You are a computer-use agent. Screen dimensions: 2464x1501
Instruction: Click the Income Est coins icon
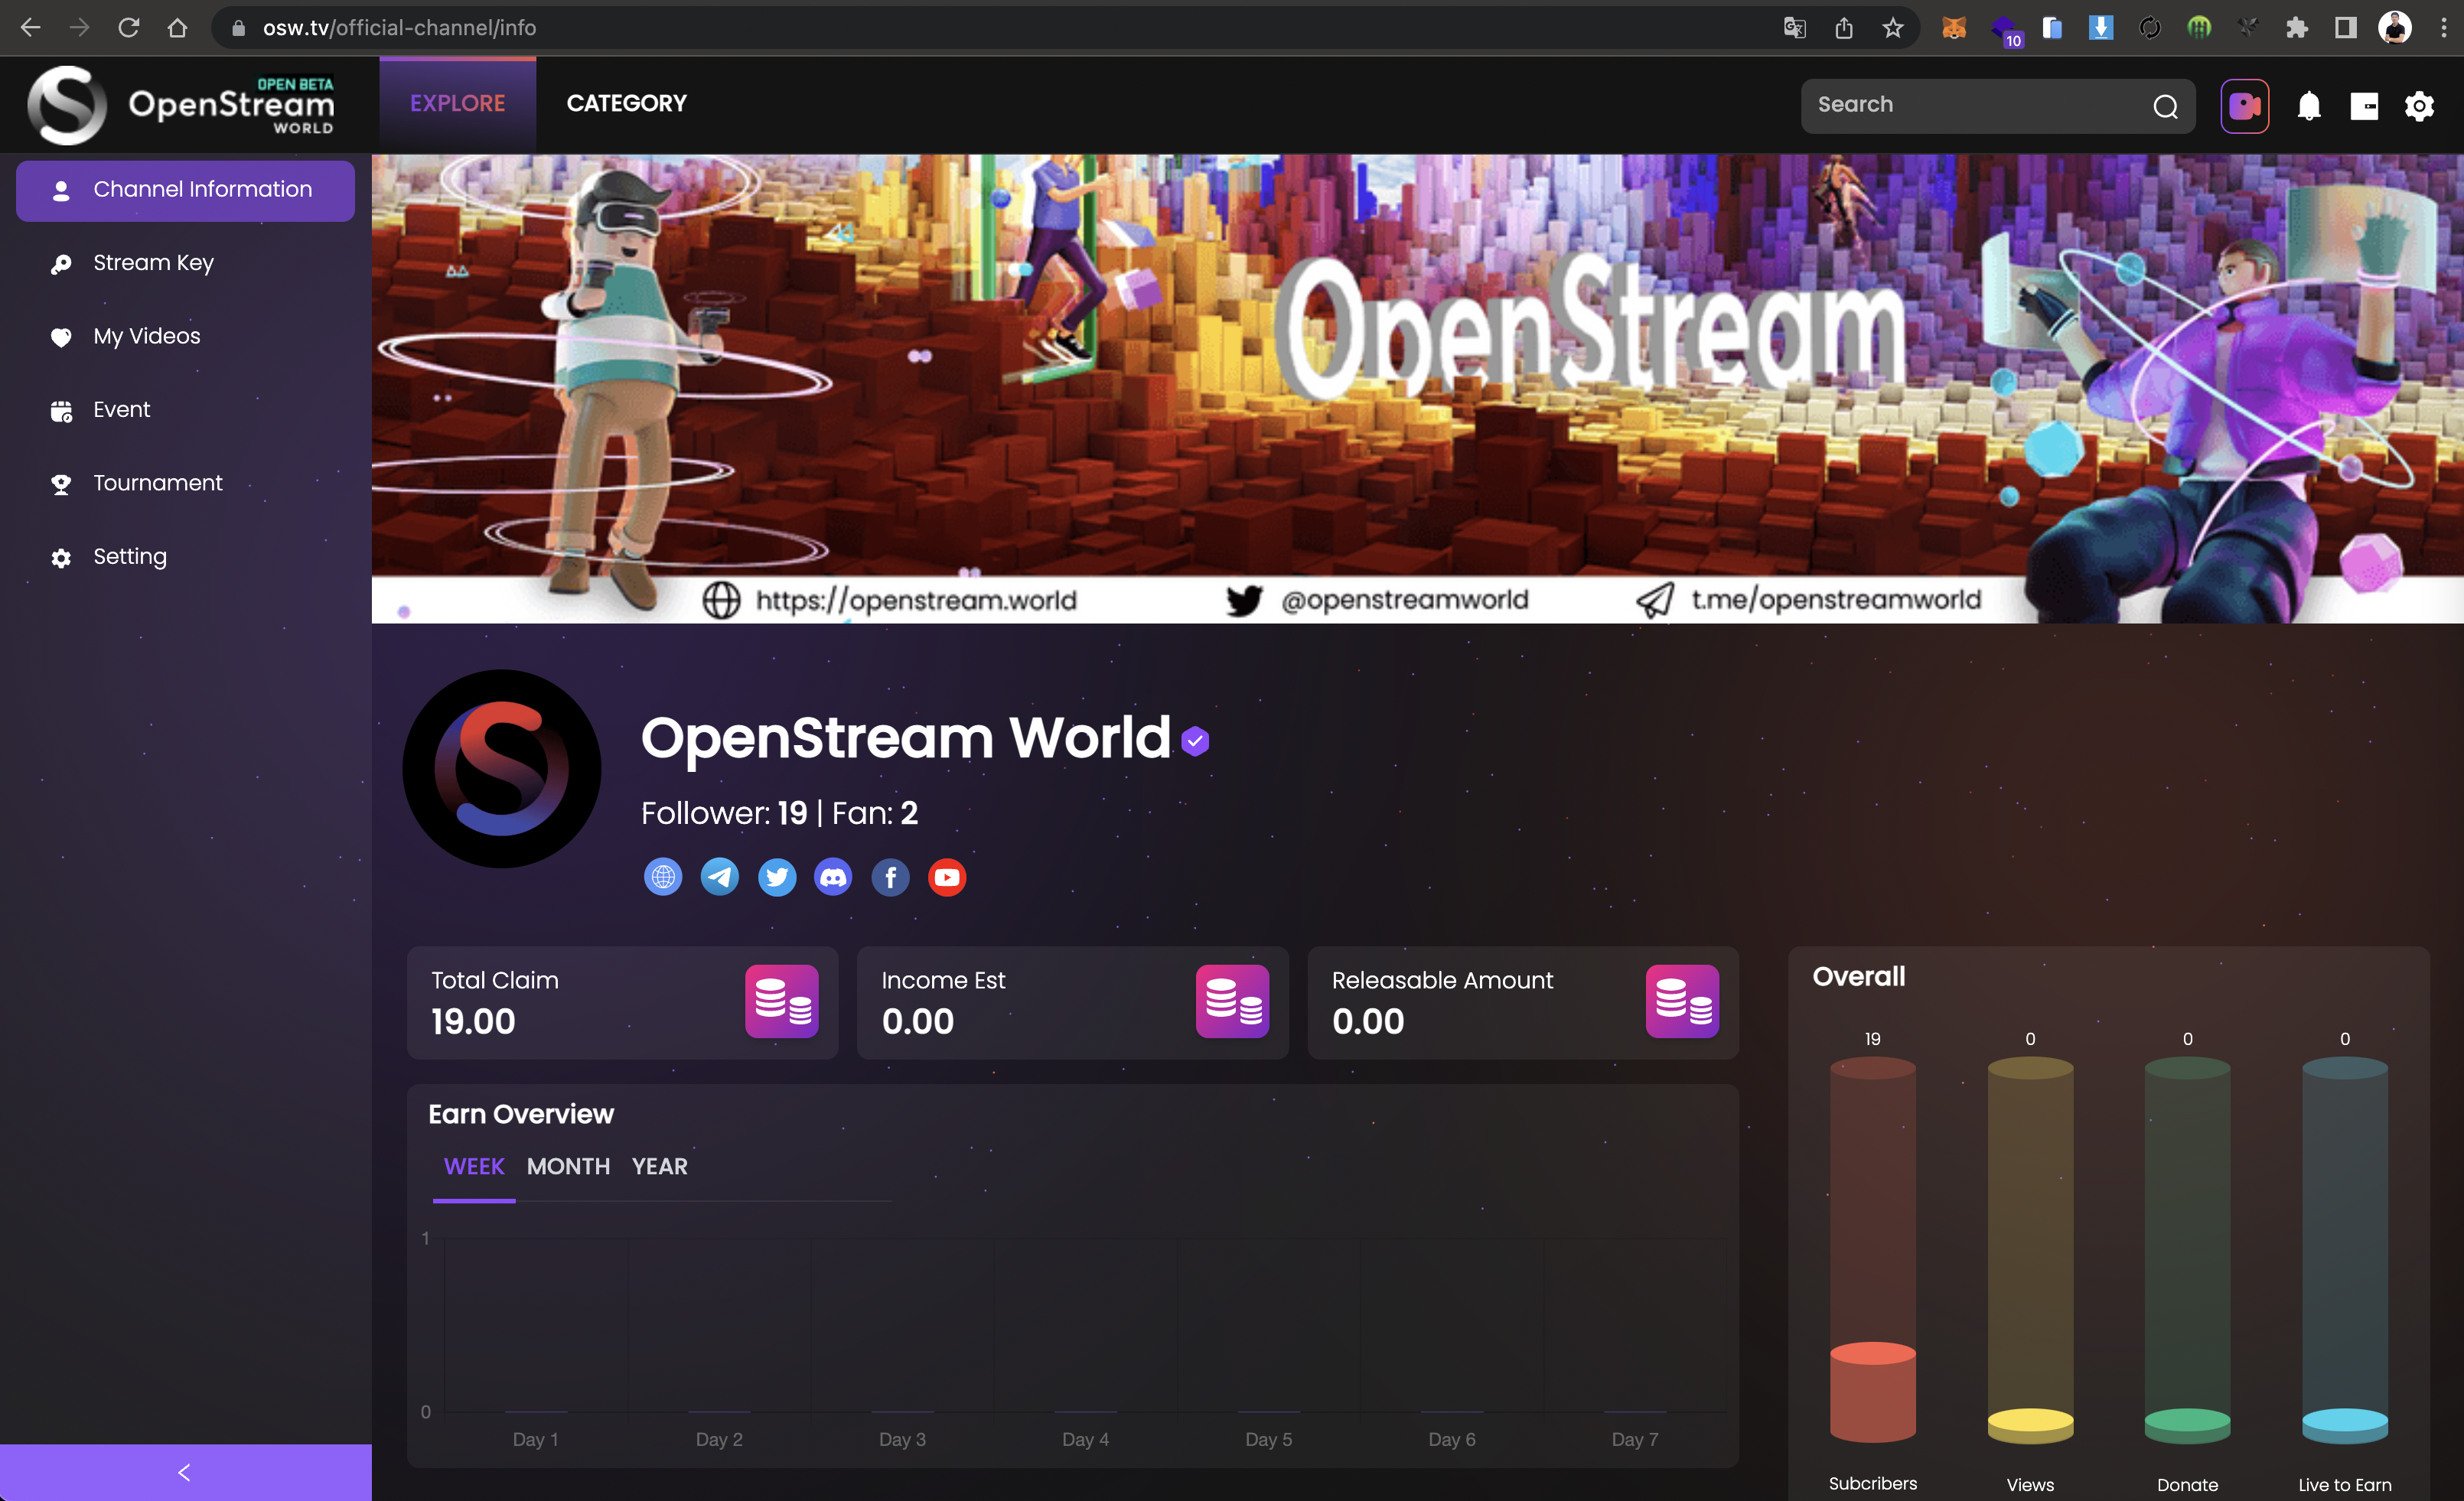pos(1232,1001)
